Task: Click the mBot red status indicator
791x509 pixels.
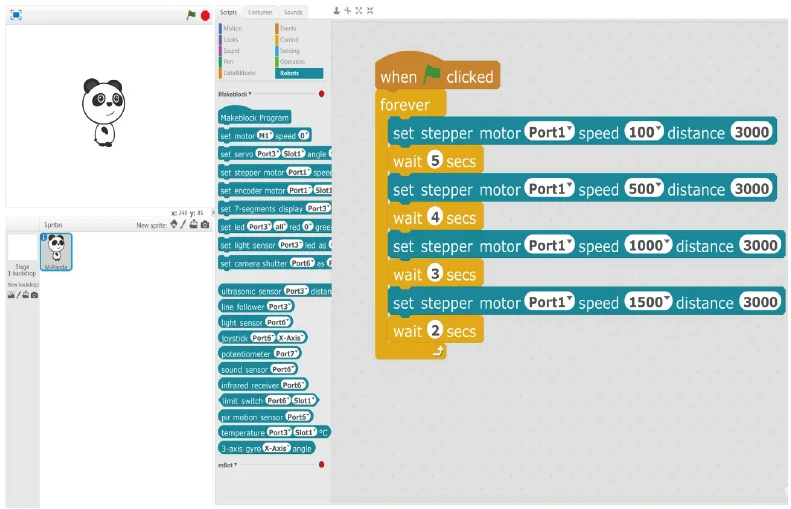Action: (x=321, y=464)
